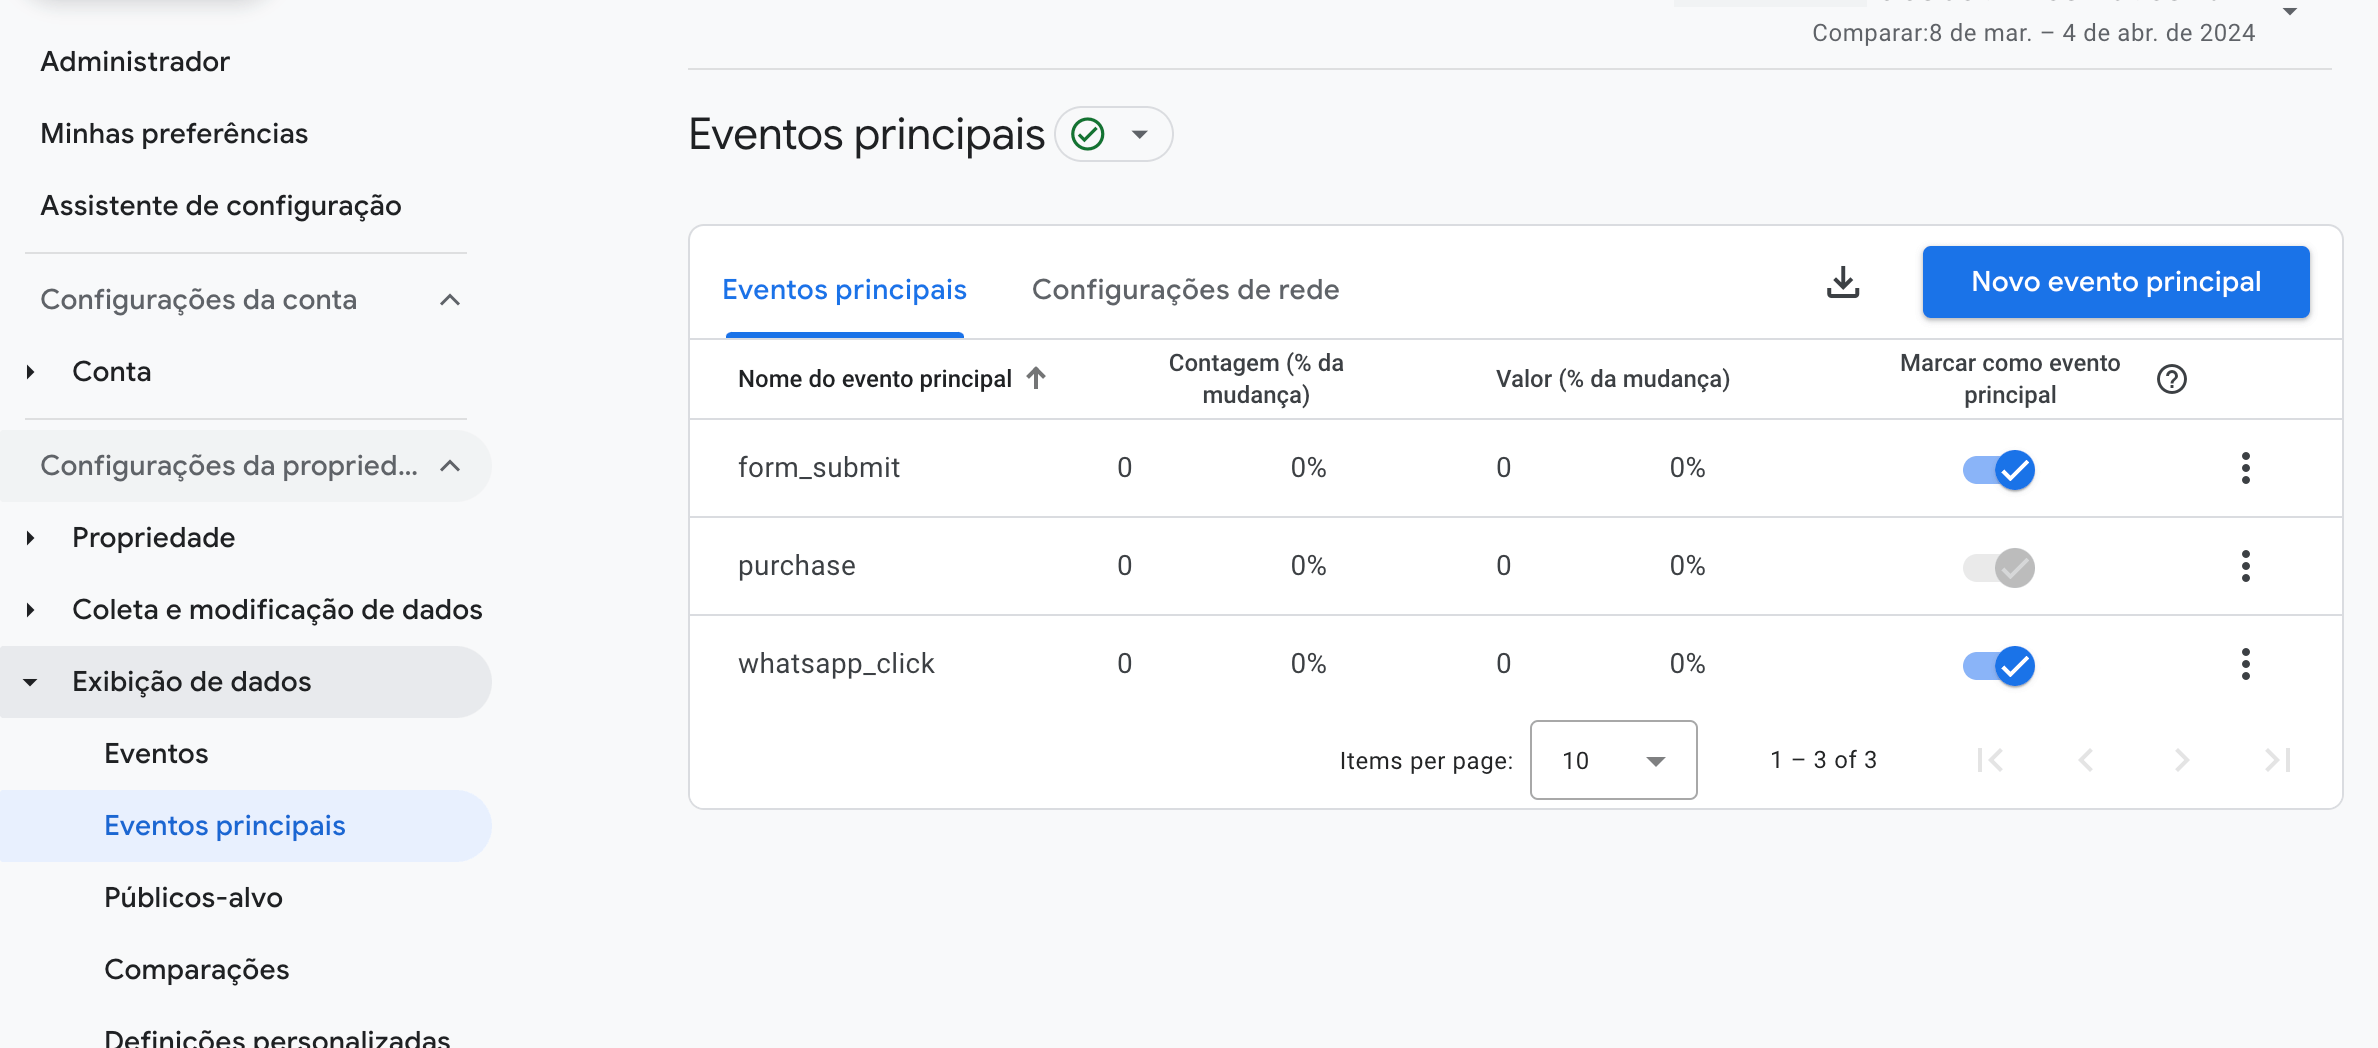The width and height of the screenshot is (2378, 1048).
Task: Toggle off form_submit as key event
Action: 1998,469
